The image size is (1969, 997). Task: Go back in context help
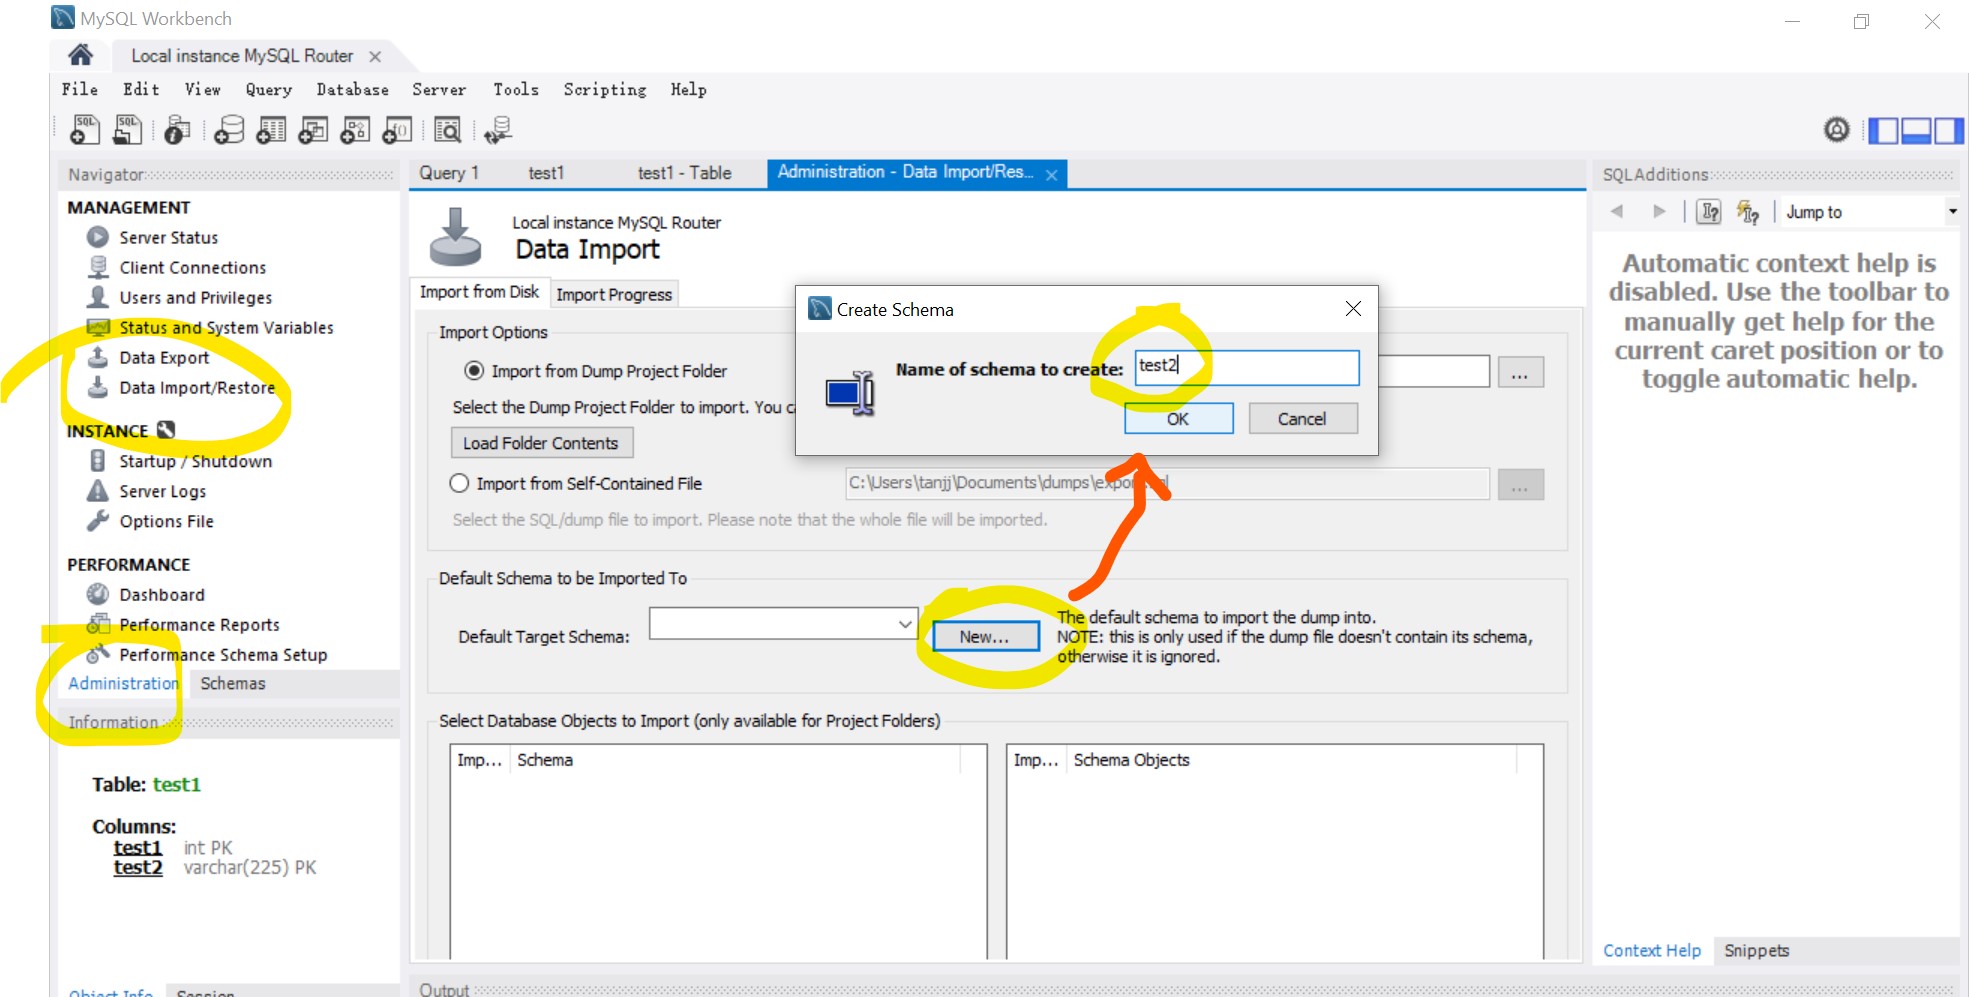pos(1617,211)
